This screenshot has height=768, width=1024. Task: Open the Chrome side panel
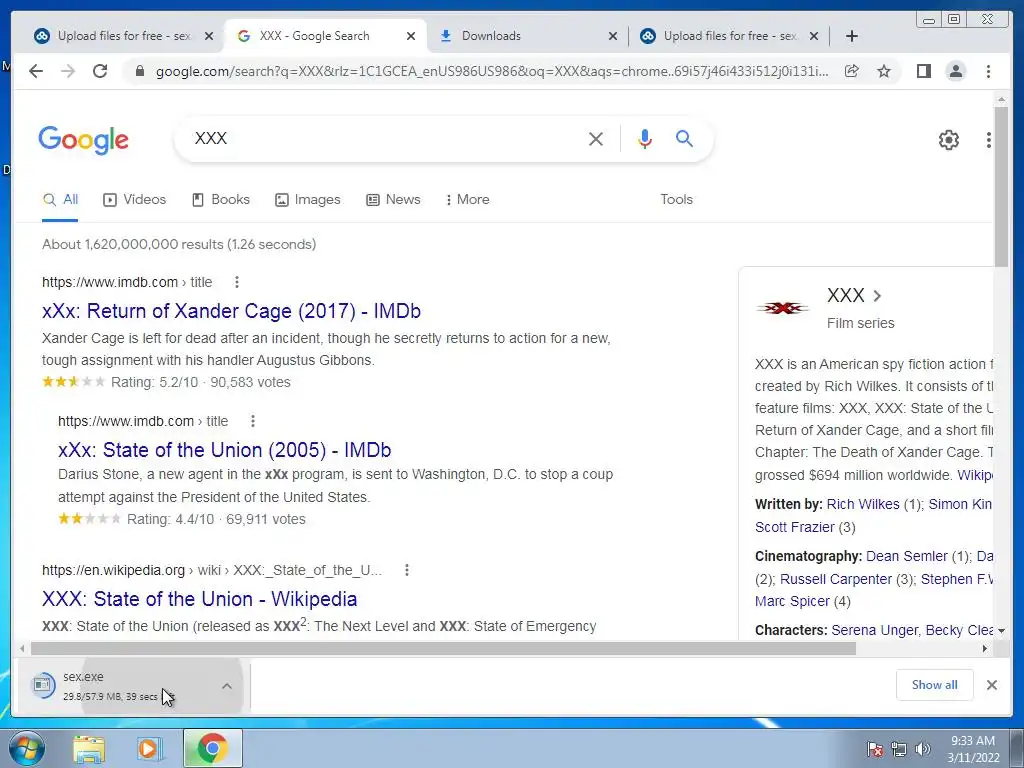(x=923, y=71)
